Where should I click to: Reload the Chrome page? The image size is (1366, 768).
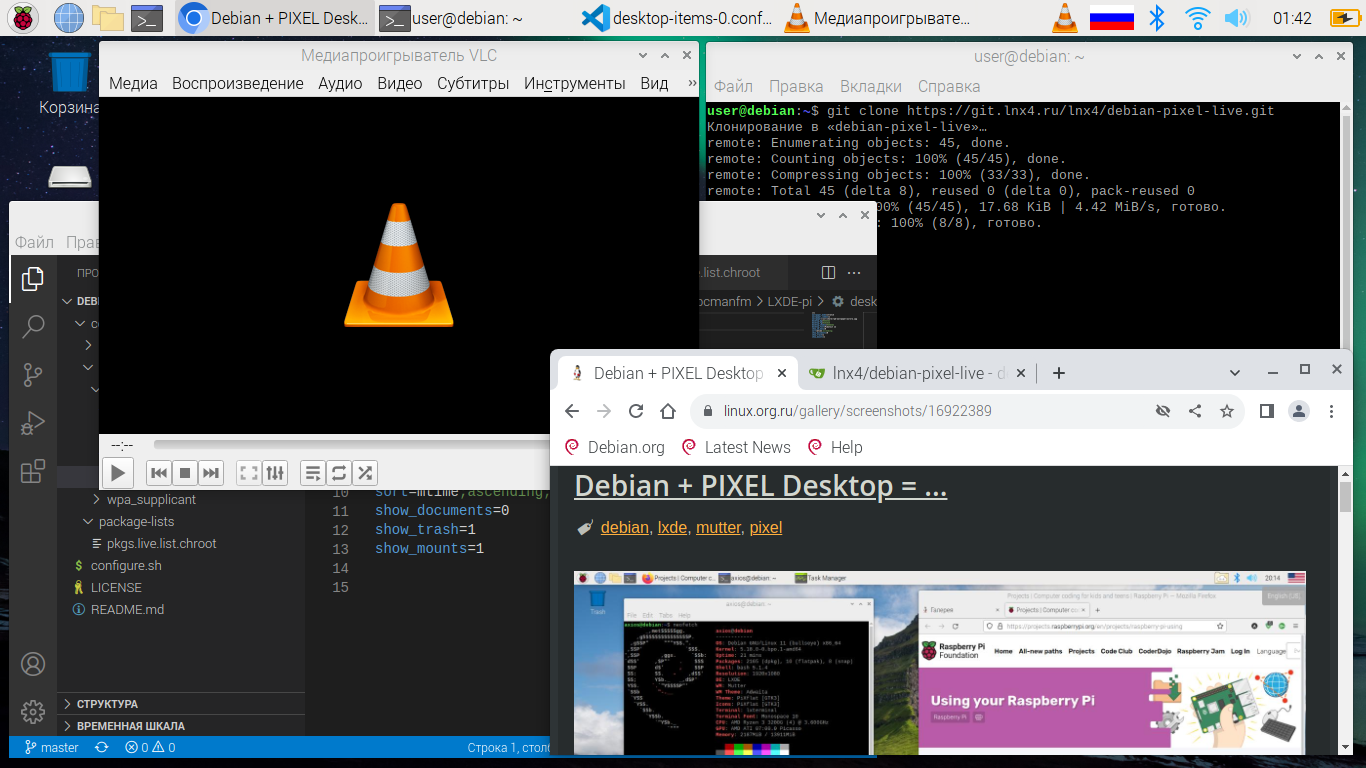pos(636,411)
